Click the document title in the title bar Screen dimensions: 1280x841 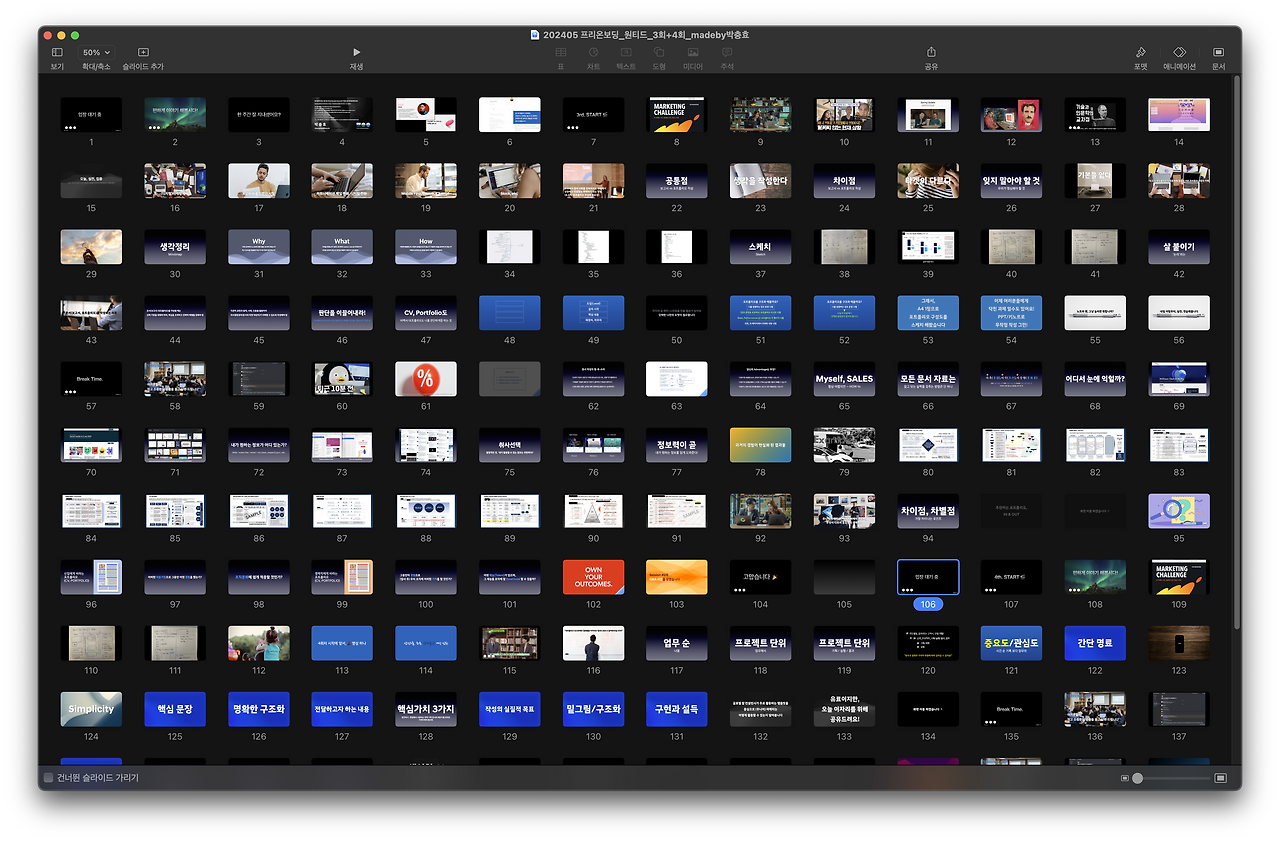coord(646,35)
